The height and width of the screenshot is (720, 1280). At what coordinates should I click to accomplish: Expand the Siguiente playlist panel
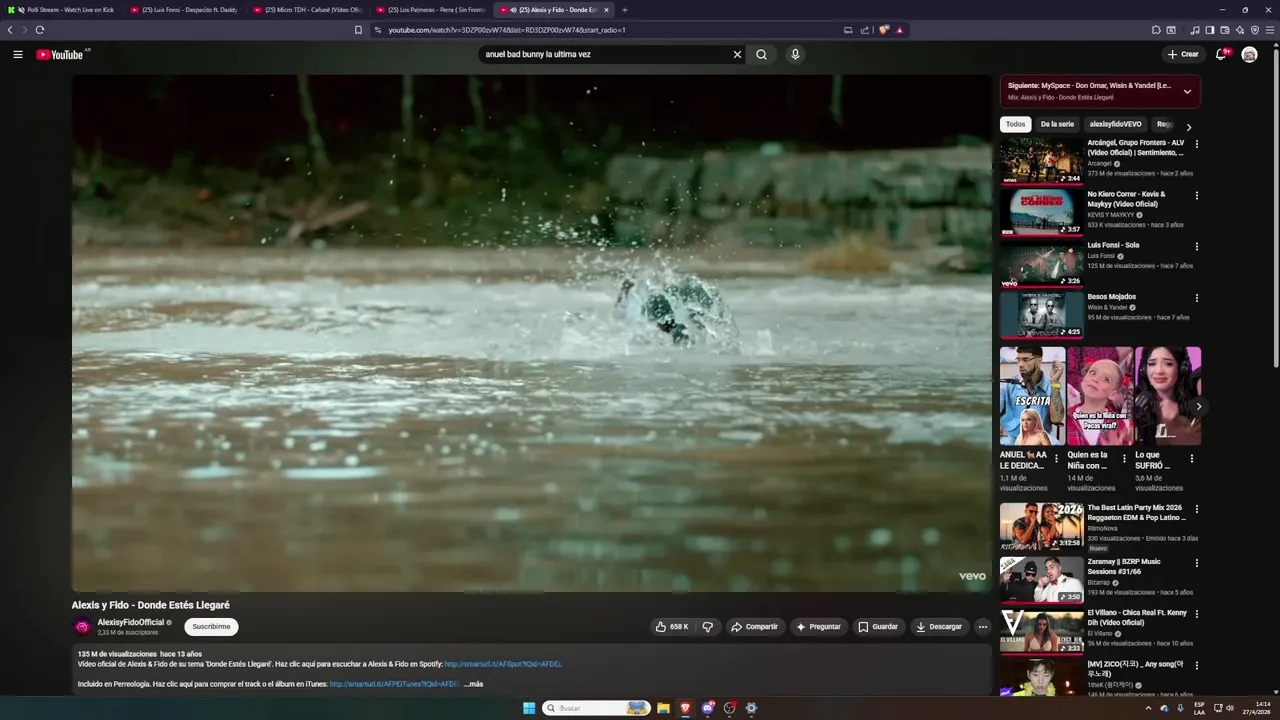[1187, 91]
